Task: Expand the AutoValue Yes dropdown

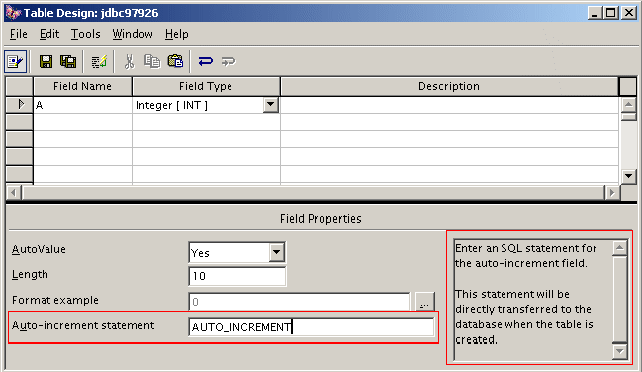Action: click(x=277, y=253)
